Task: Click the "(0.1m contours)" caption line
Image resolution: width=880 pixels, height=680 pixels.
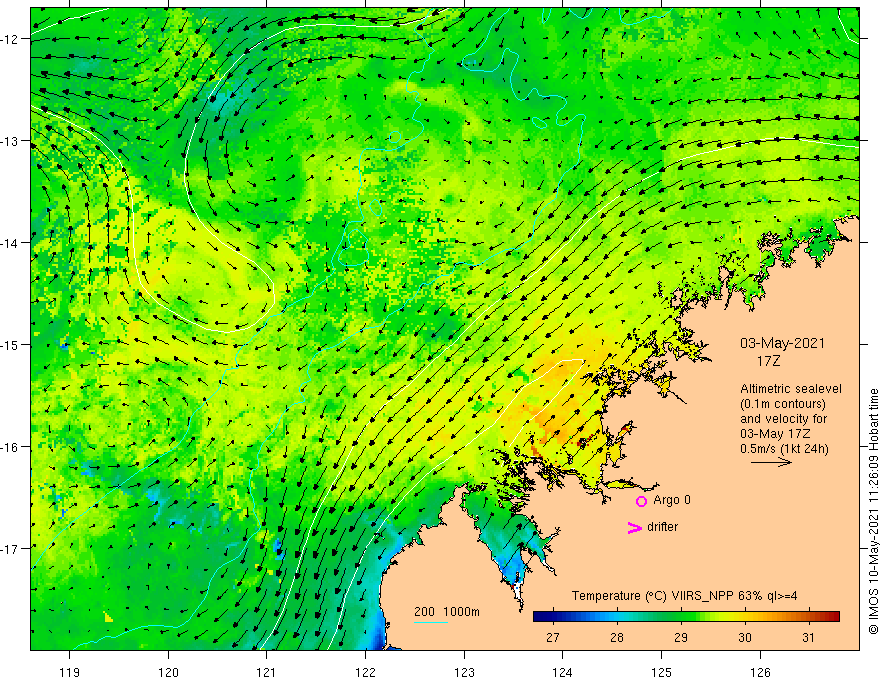Action: [782, 404]
